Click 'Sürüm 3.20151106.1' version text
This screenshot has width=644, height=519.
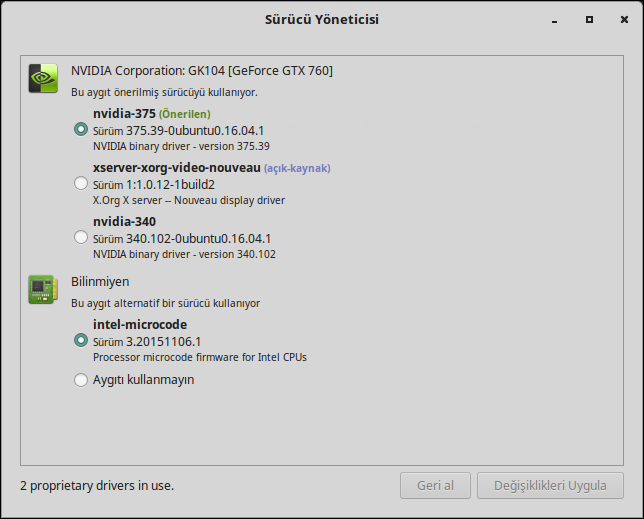(147, 342)
